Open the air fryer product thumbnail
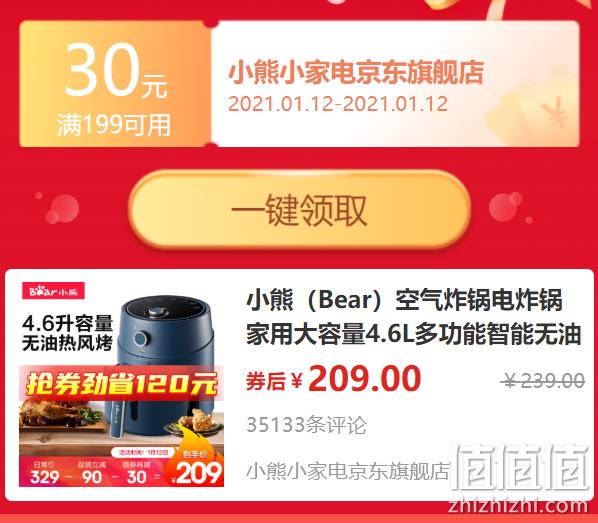Image resolution: width=598 pixels, height=523 pixels. (x=121, y=385)
